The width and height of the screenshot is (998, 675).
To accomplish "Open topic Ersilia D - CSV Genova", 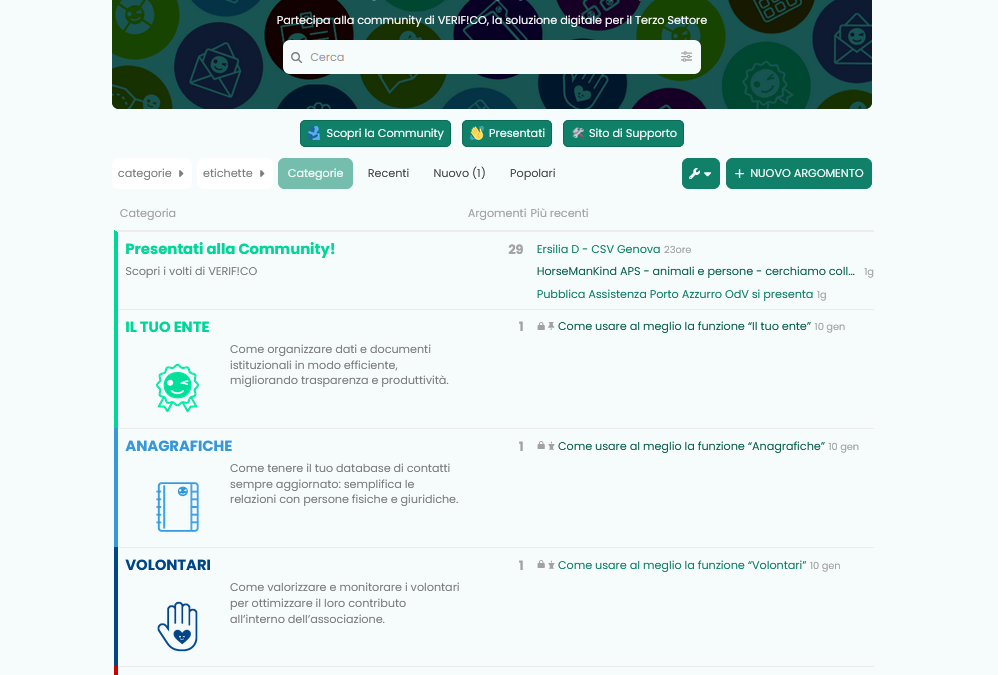I will (x=598, y=249).
